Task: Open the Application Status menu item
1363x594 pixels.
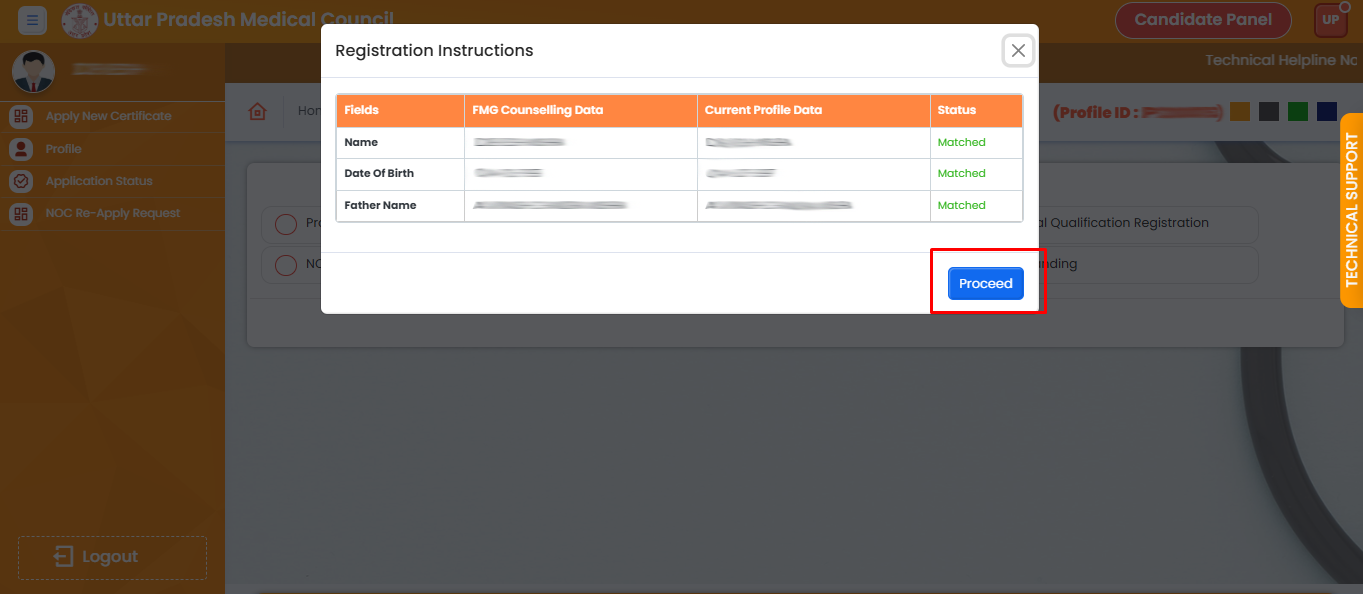Action: coord(99,181)
